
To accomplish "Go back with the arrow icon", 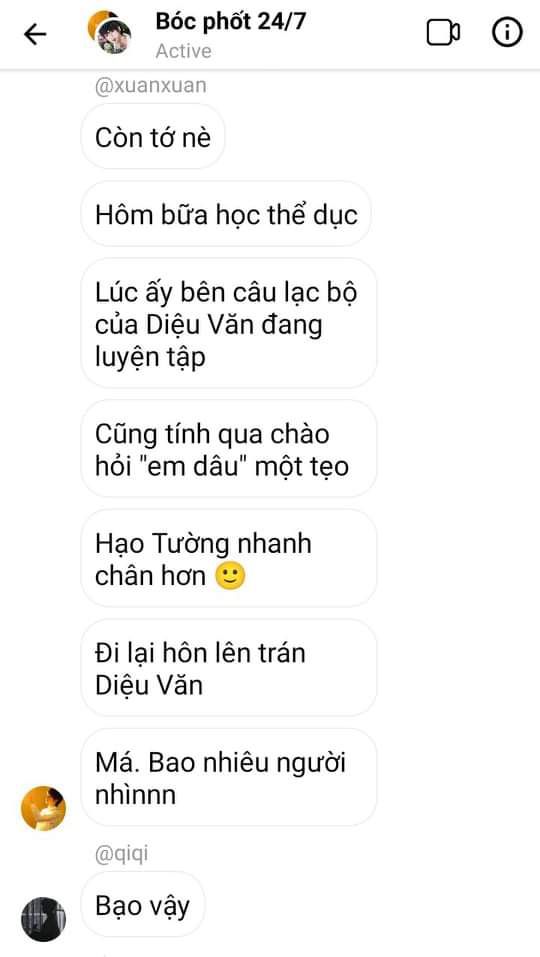I will click(x=35, y=34).
